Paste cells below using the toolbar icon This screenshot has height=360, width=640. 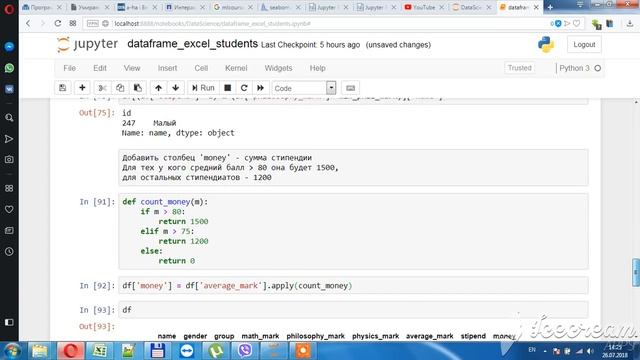(x=138, y=88)
